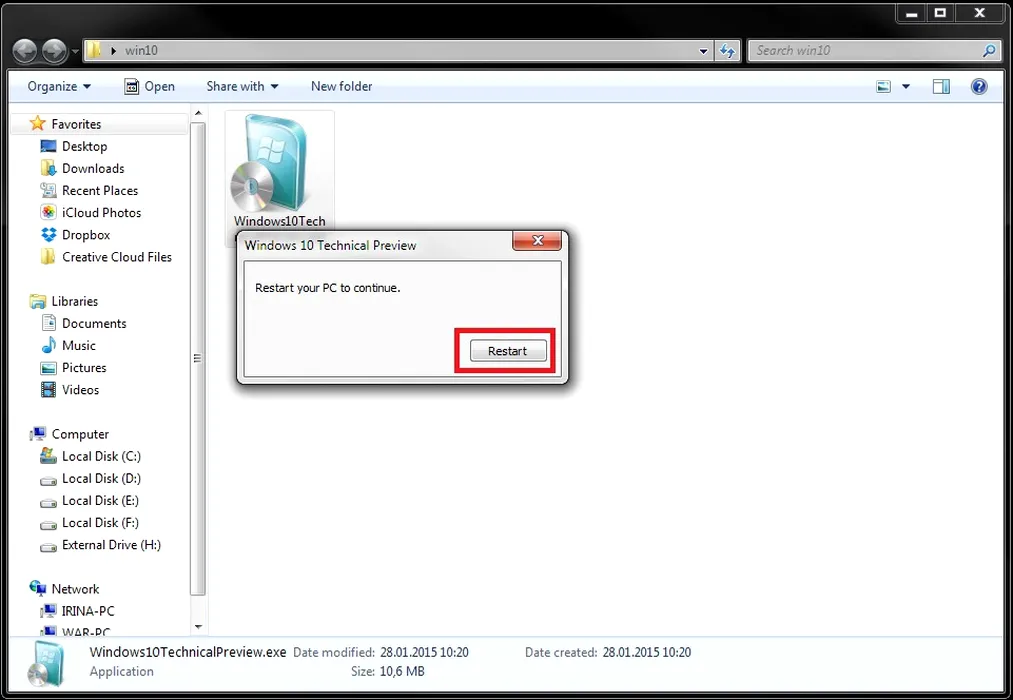Click Open in the toolbar
This screenshot has width=1013, height=700.
click(149, 87)
